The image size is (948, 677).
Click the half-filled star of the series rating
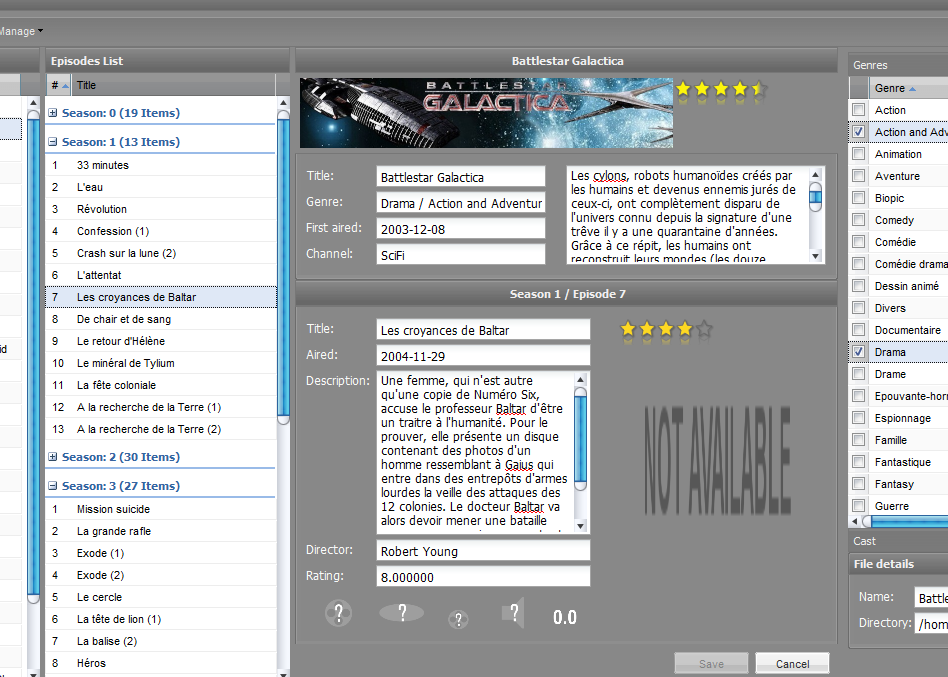click(758, 90)
